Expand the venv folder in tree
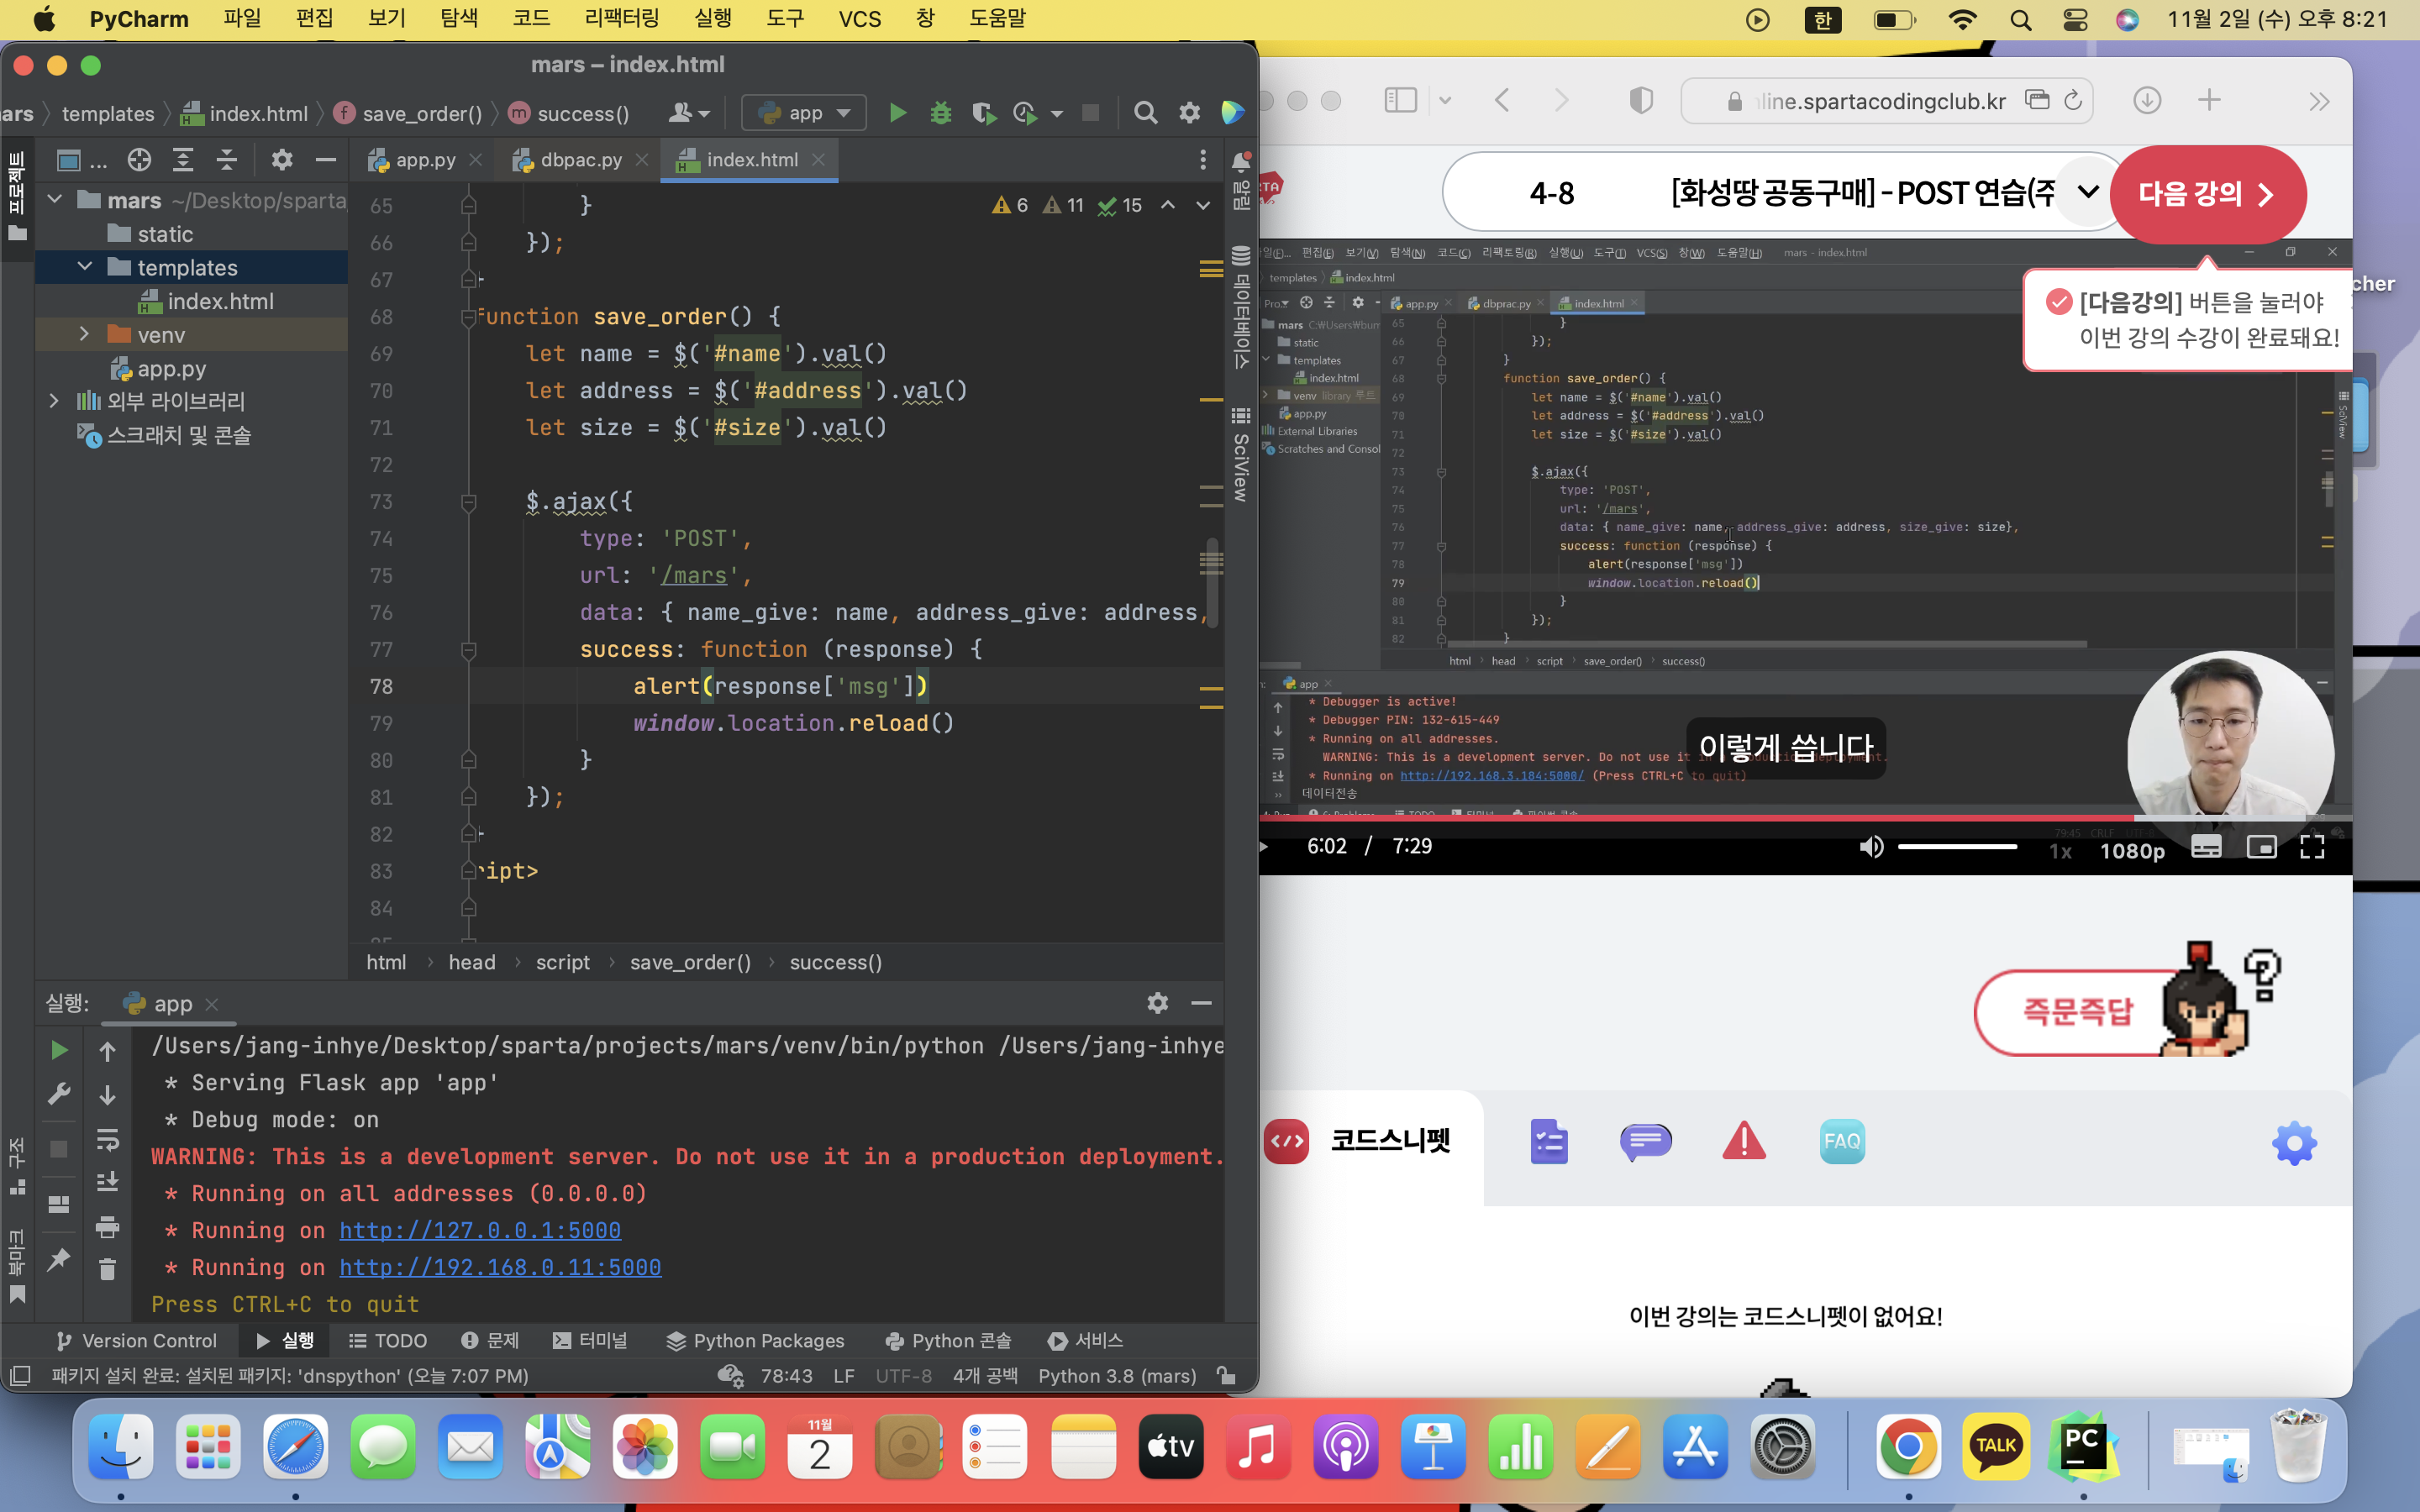The image size is (2420, 1512). pyautogui.click(x=85, y=334)
